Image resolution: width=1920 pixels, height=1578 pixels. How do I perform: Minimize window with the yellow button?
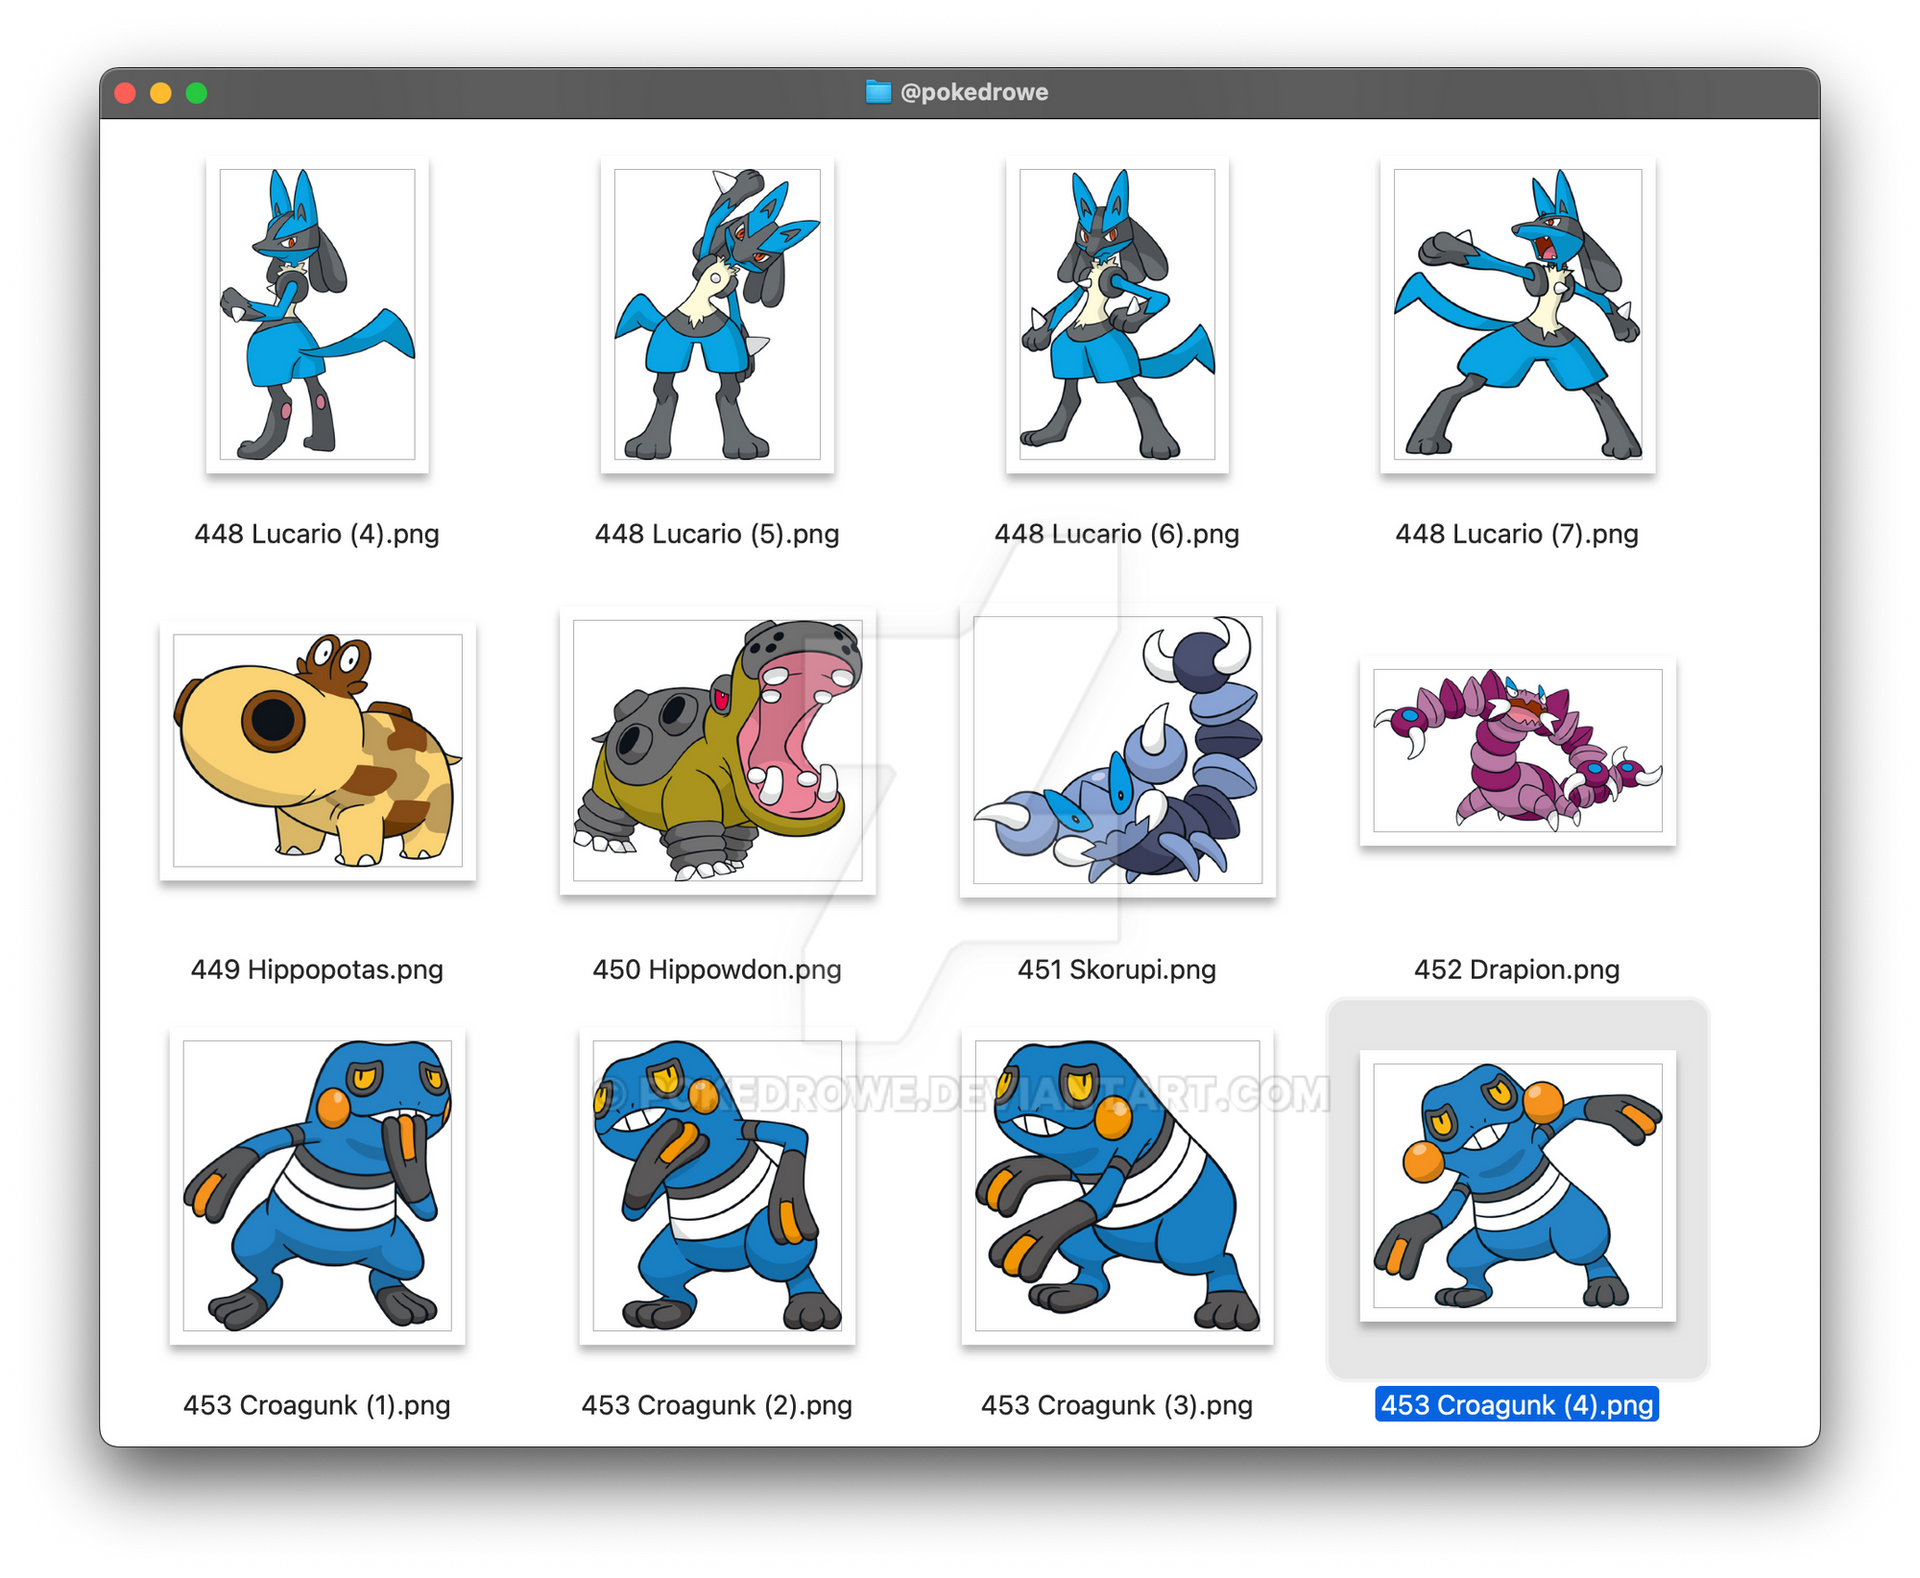tap(161, 93)
